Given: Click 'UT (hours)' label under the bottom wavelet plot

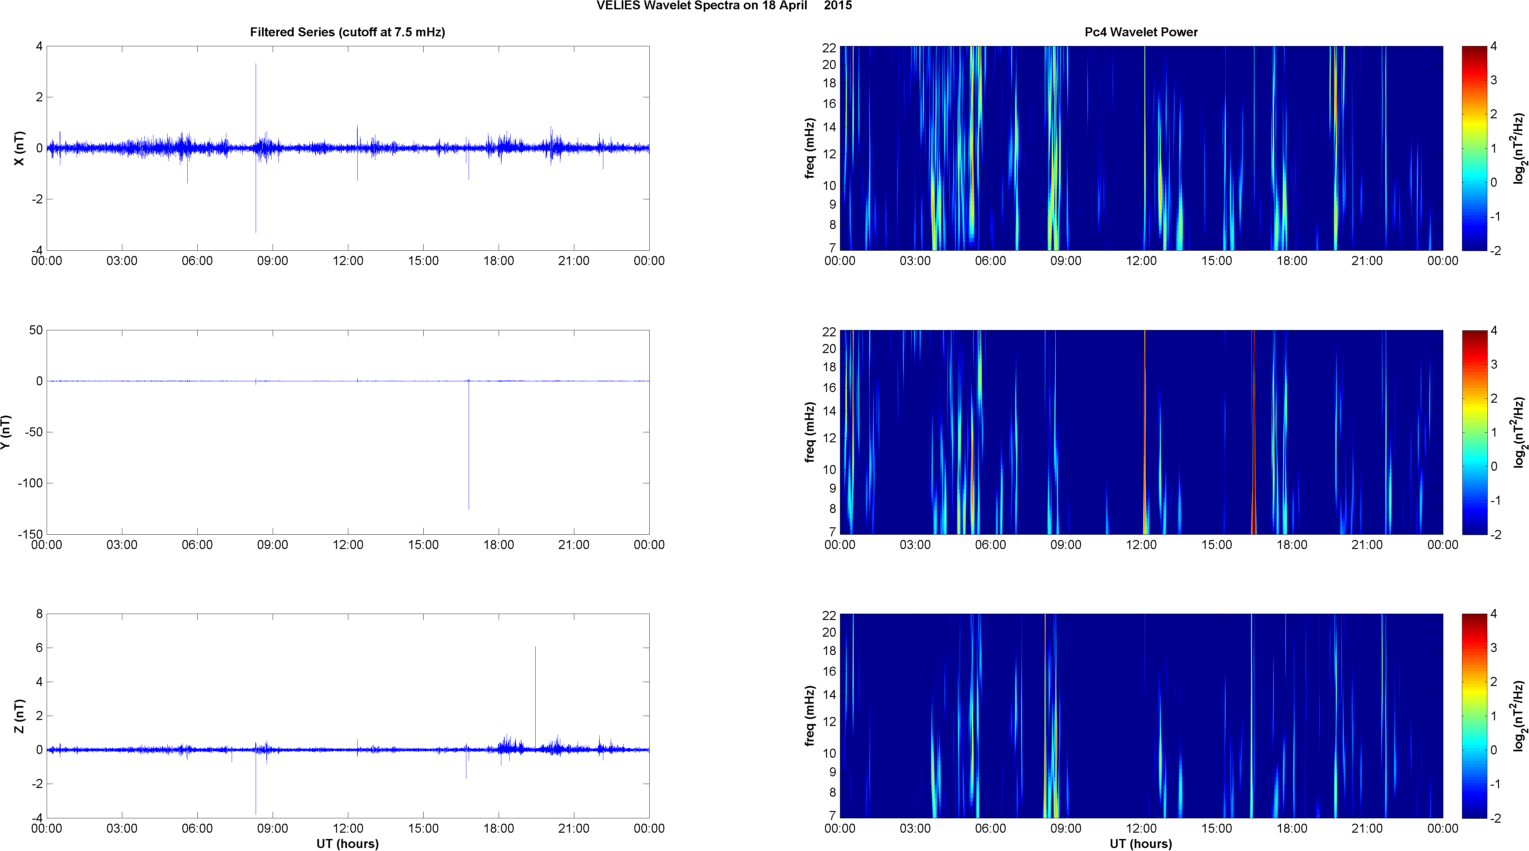Looking at the screenshot, I should tap(1141, 844).
